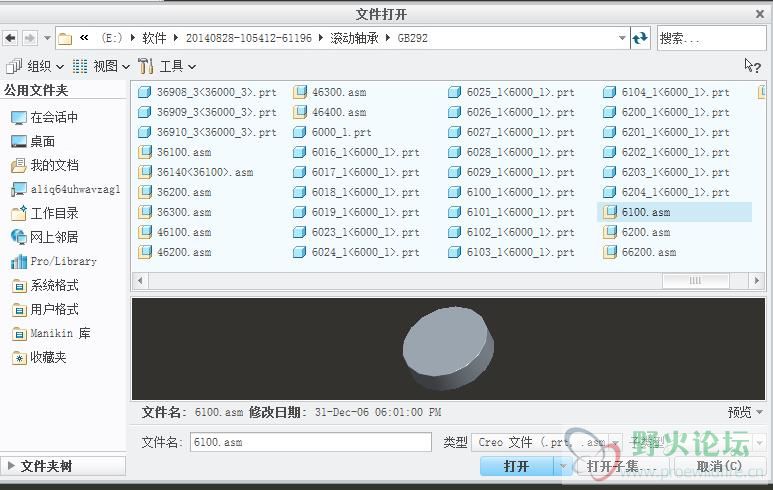Open 用户格式 folder
This screenshot has width=773, height=490.
(44, 310)
